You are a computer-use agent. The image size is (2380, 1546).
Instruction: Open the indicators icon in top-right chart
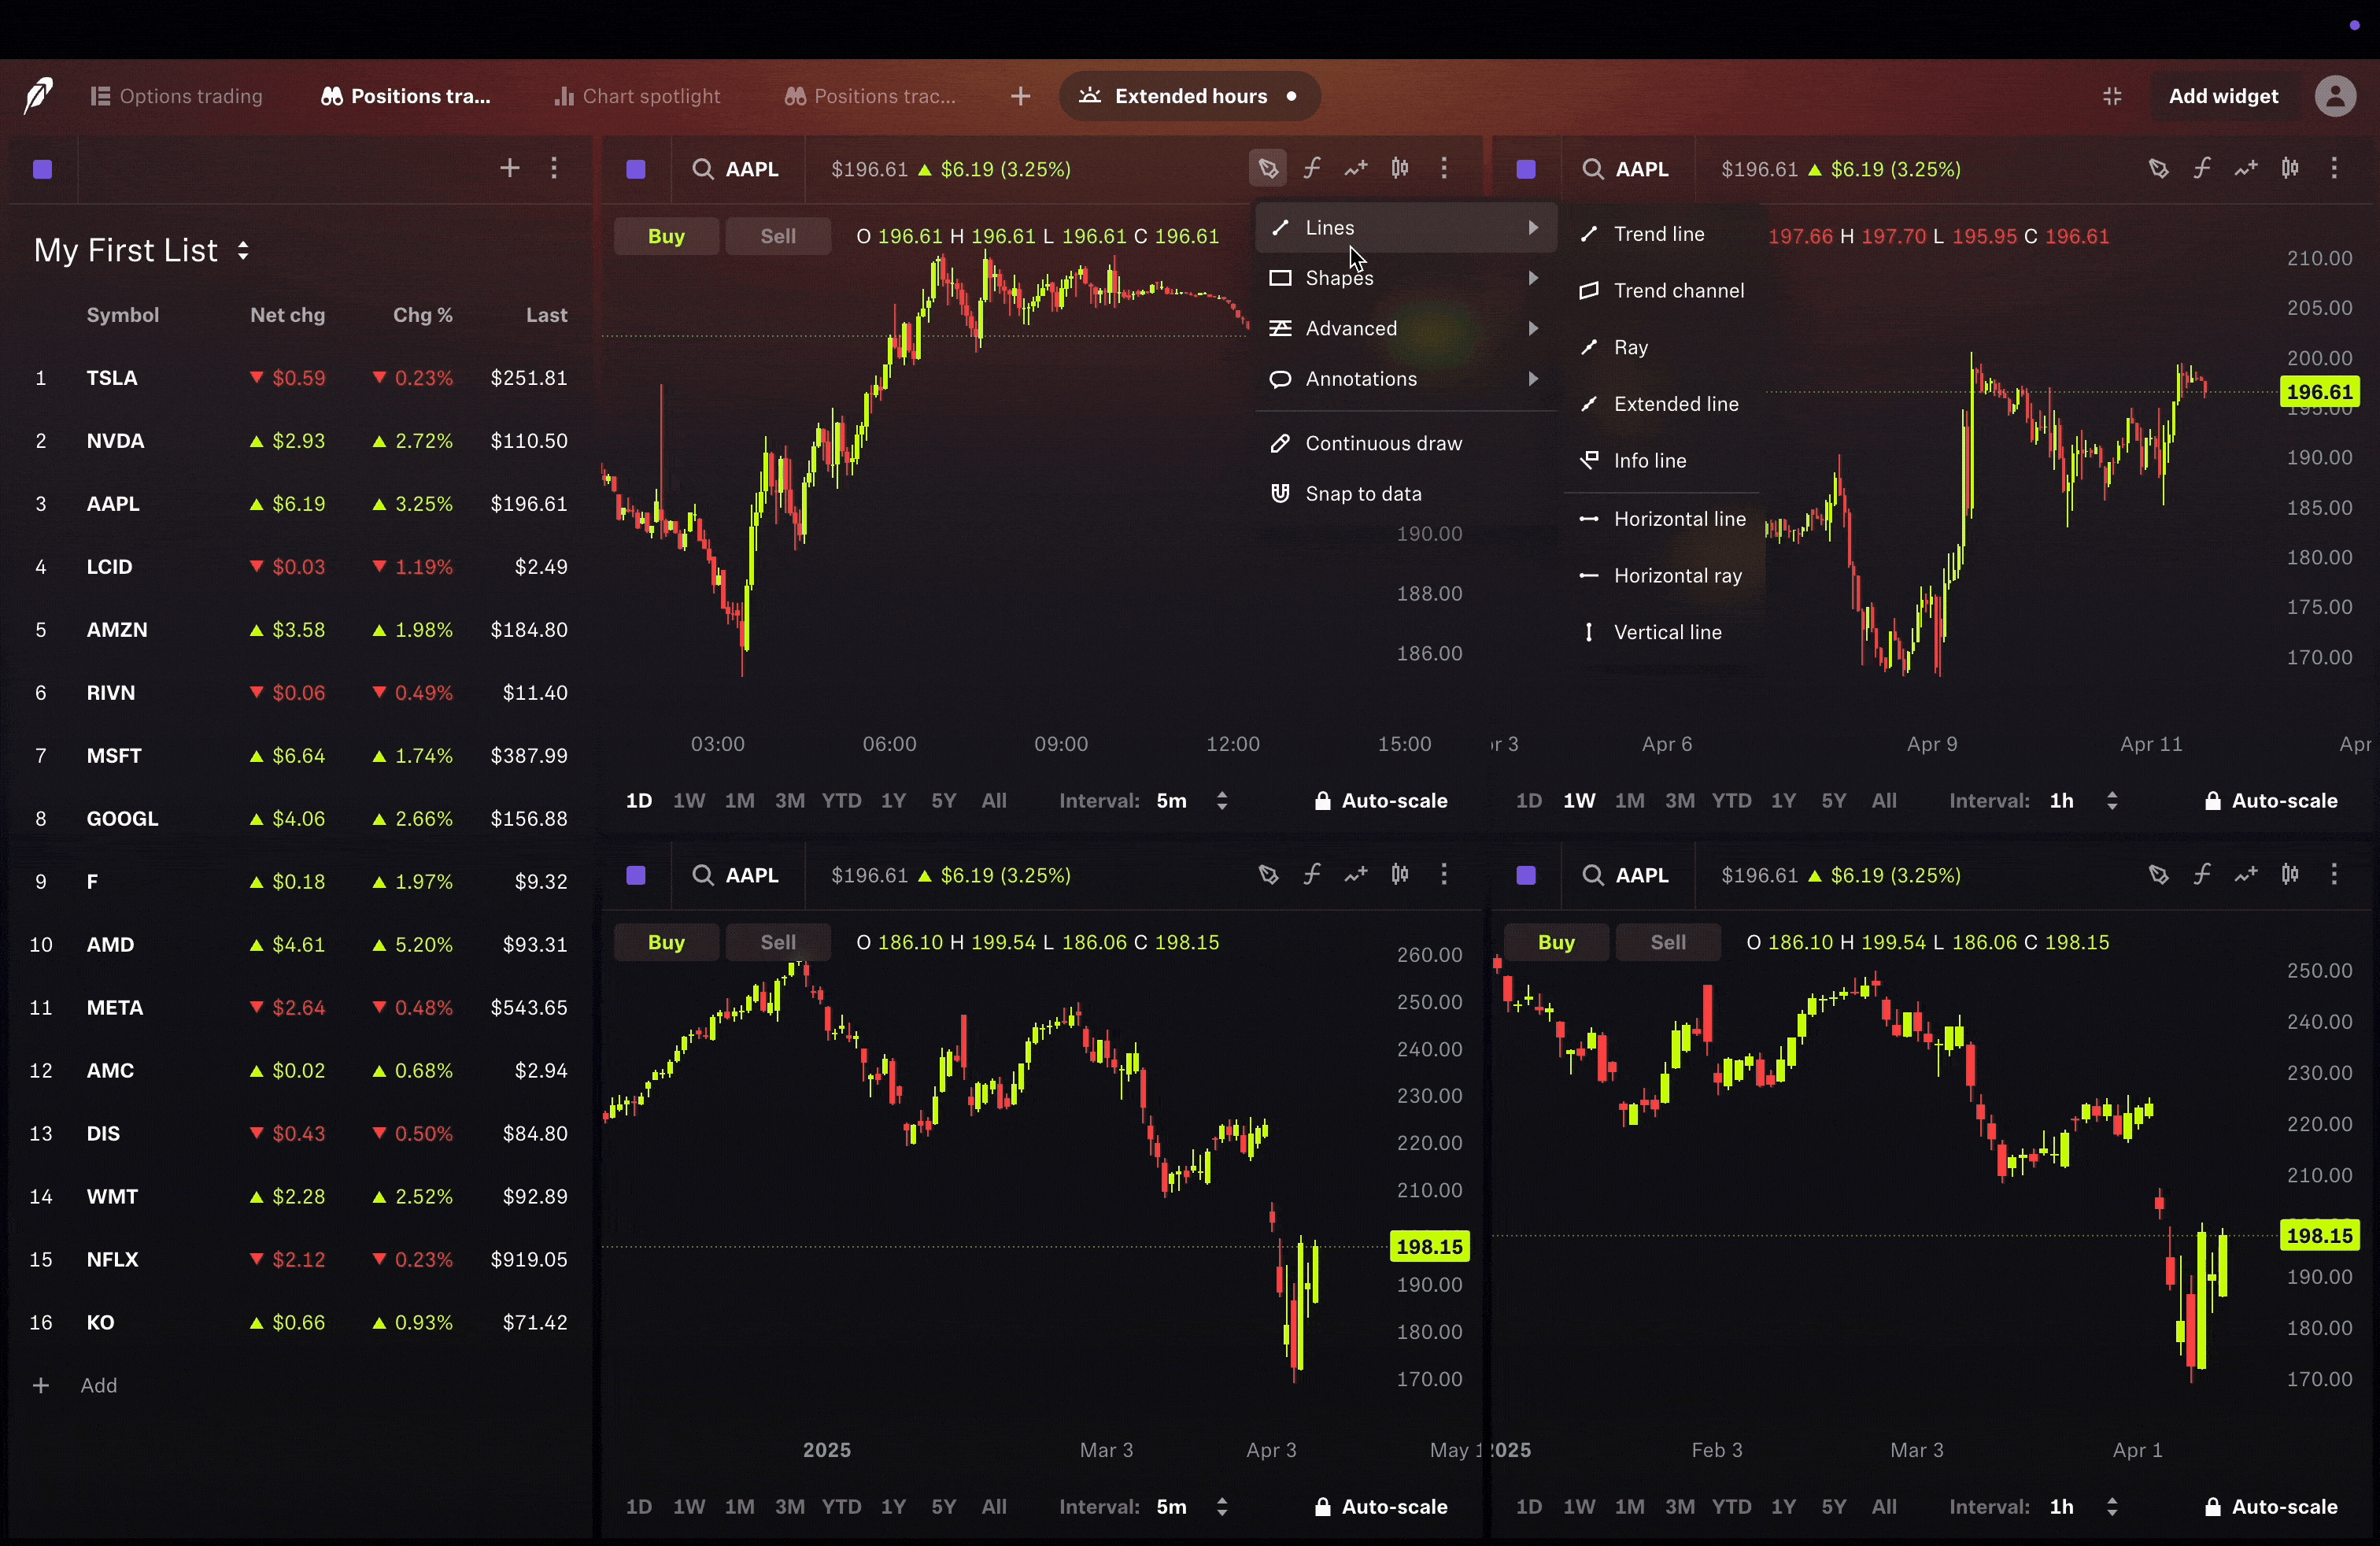[2202, 169]
